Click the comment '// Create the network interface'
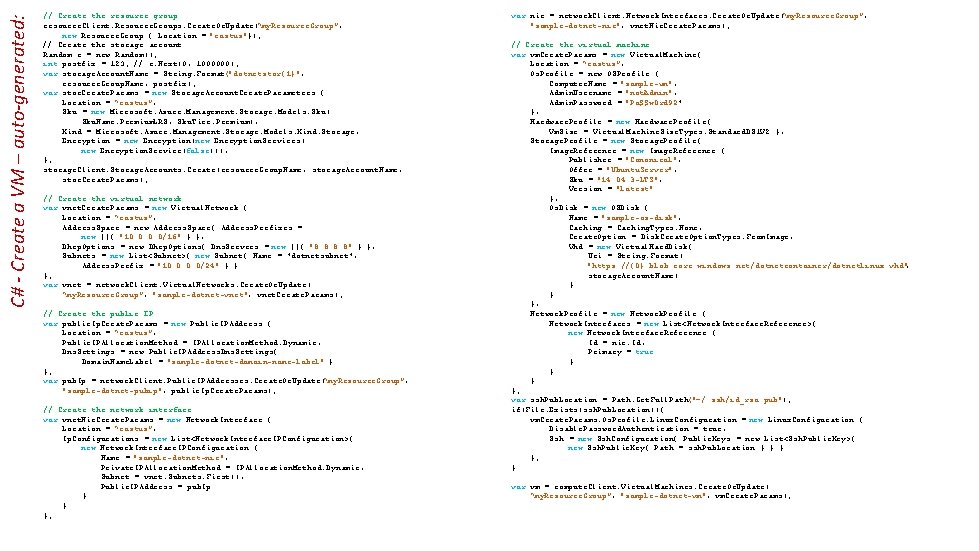This screenshot has height=551, width=979. (117, 410)
